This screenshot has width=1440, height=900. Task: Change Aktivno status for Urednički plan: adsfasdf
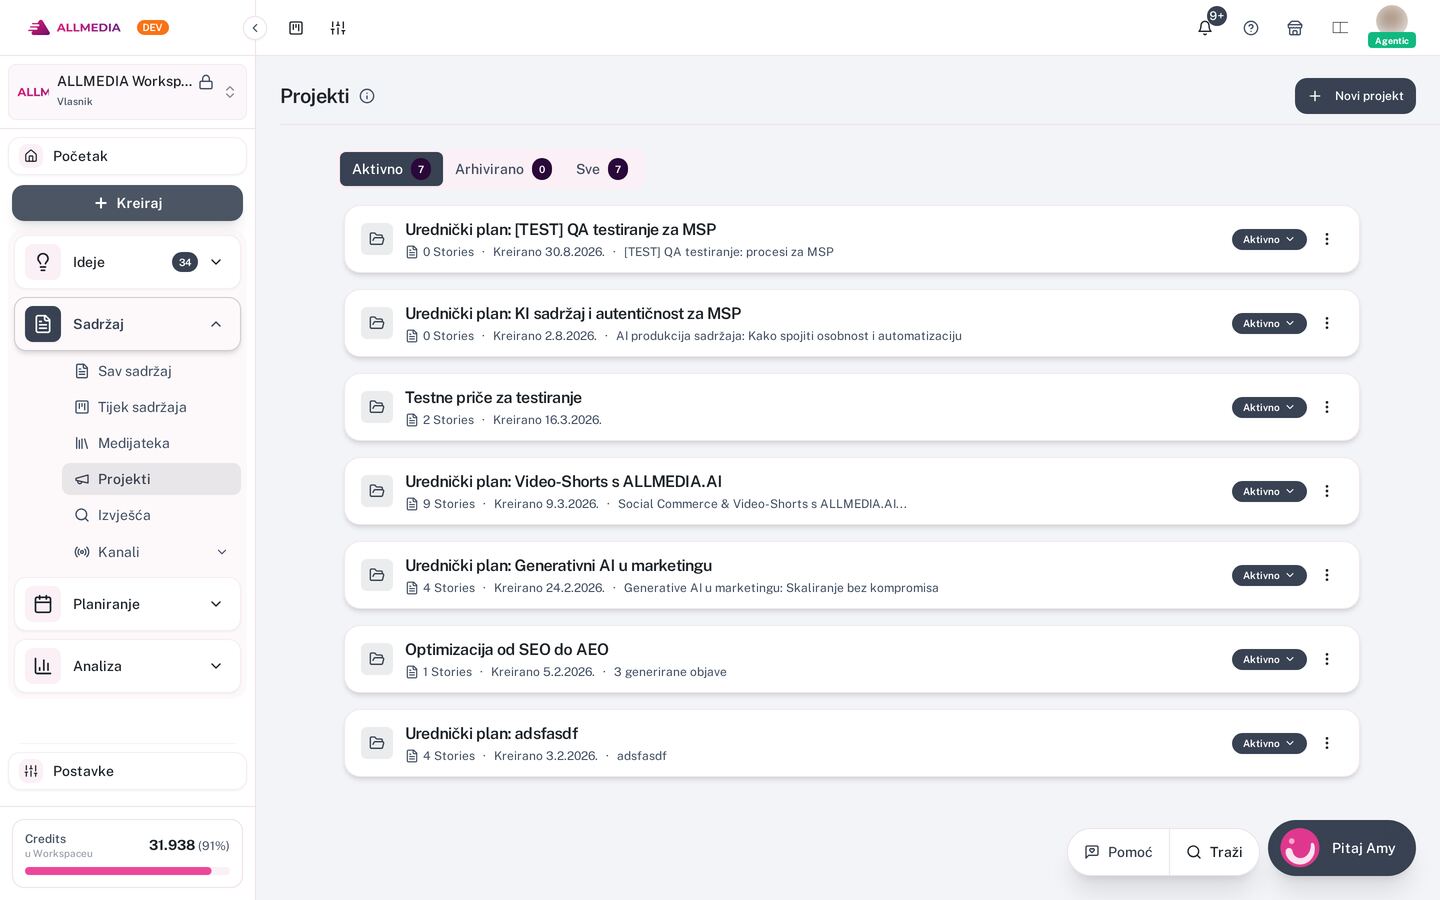click(x=1269, y=743)
